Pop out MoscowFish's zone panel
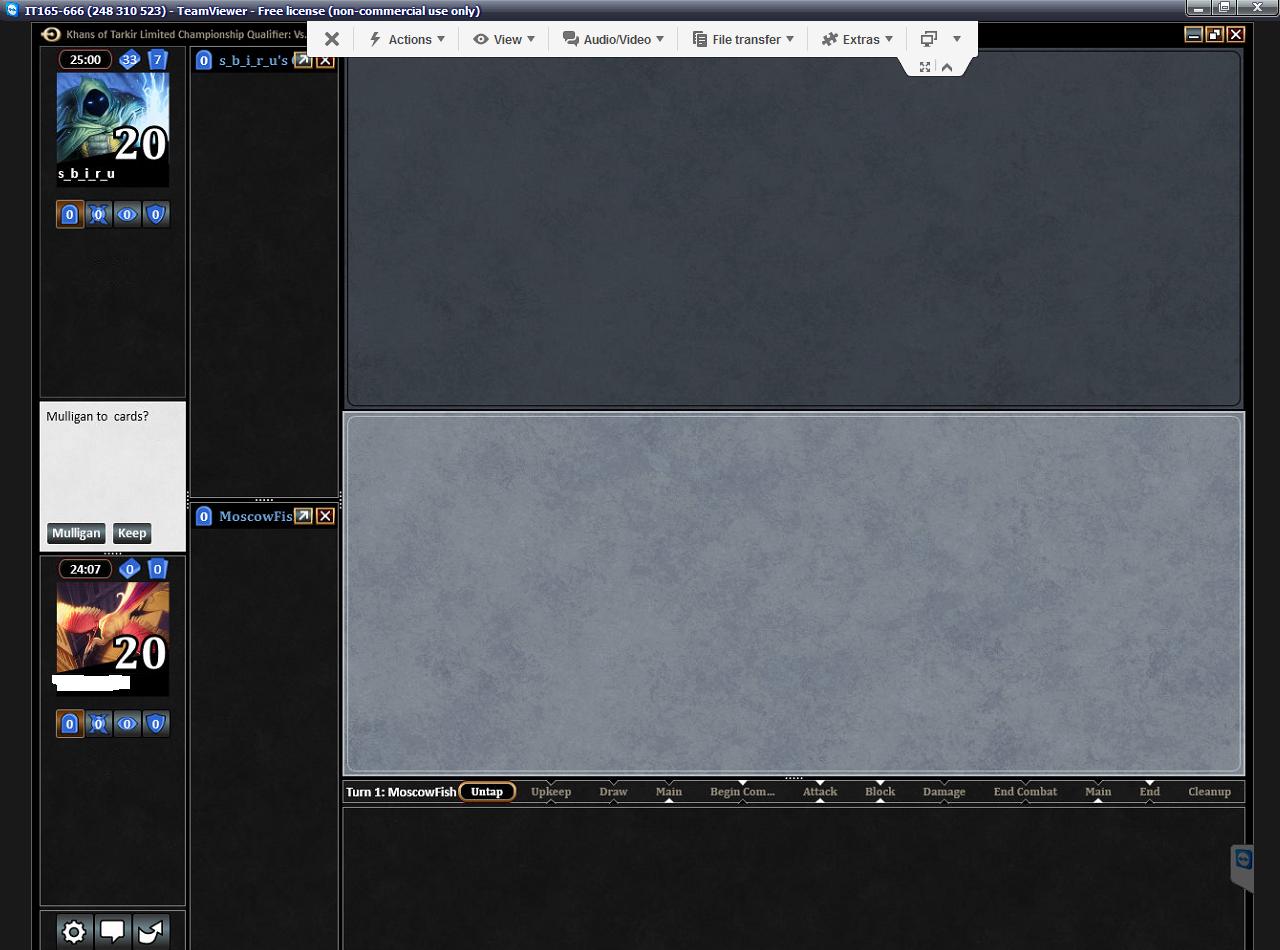1280x950 pixels. point(303,516)
